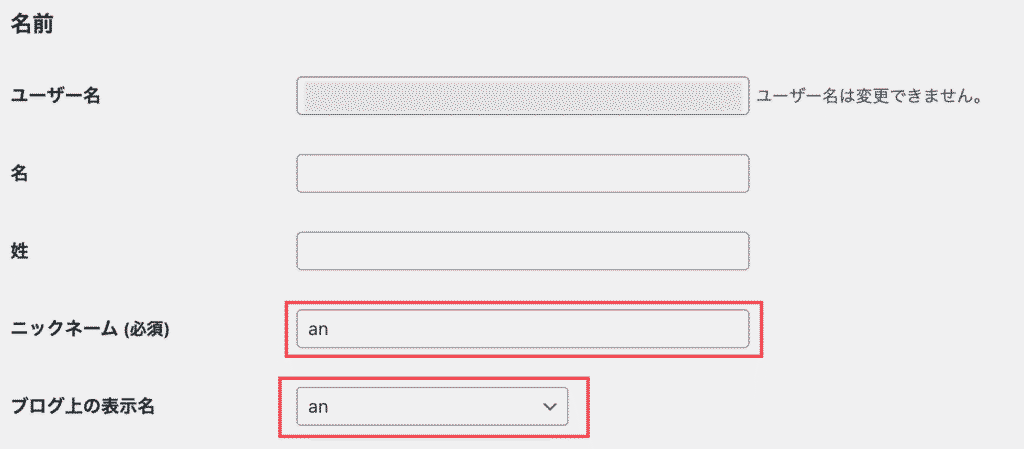Screen dimensions: 1024x449
Task: Click the 名 label
Action: [19, 174]
